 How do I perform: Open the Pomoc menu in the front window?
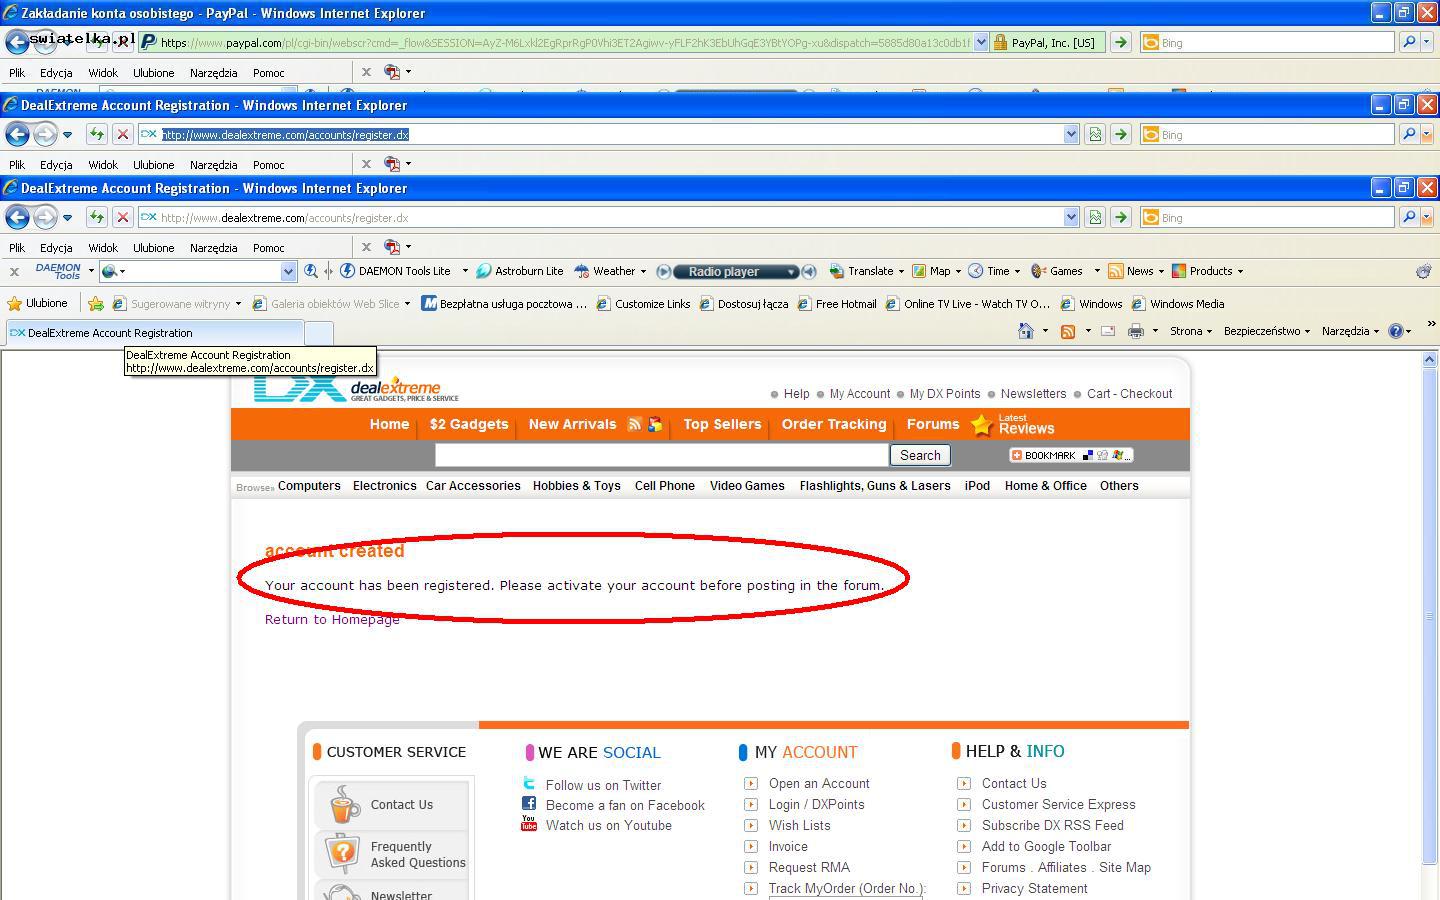pyautogui.click(x=268, y=248)
